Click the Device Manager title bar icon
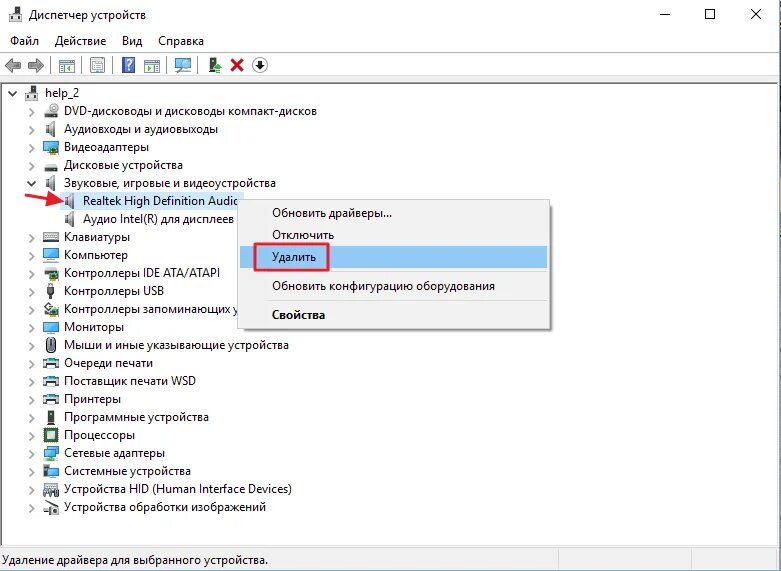 tap(15, 14)
